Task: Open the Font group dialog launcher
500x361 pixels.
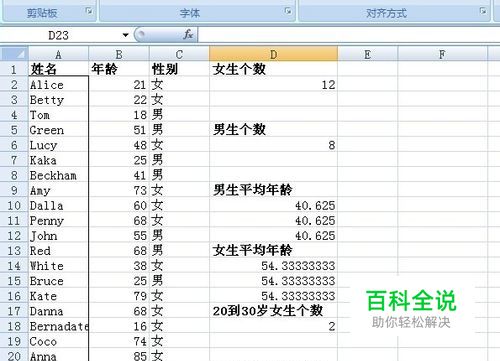Action: 288,11
